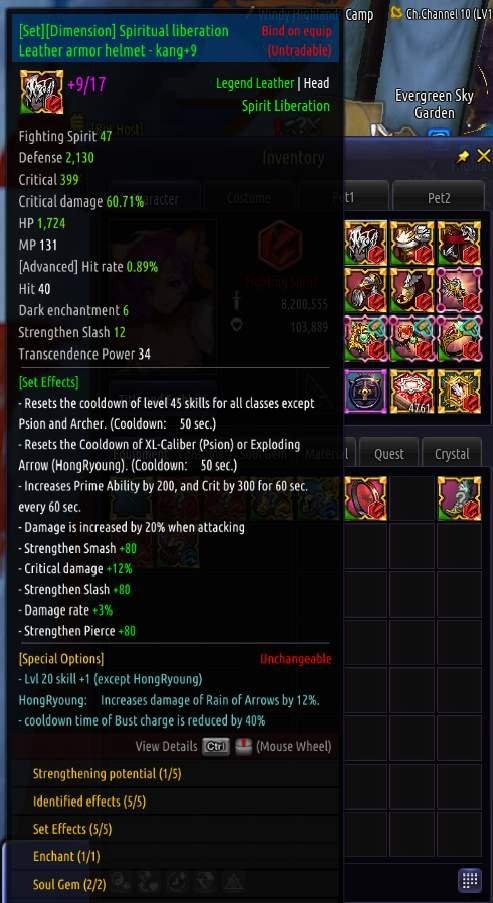Select the white-haired helmet equipment icon
This screenshot has height=903, width=493.
366,242
